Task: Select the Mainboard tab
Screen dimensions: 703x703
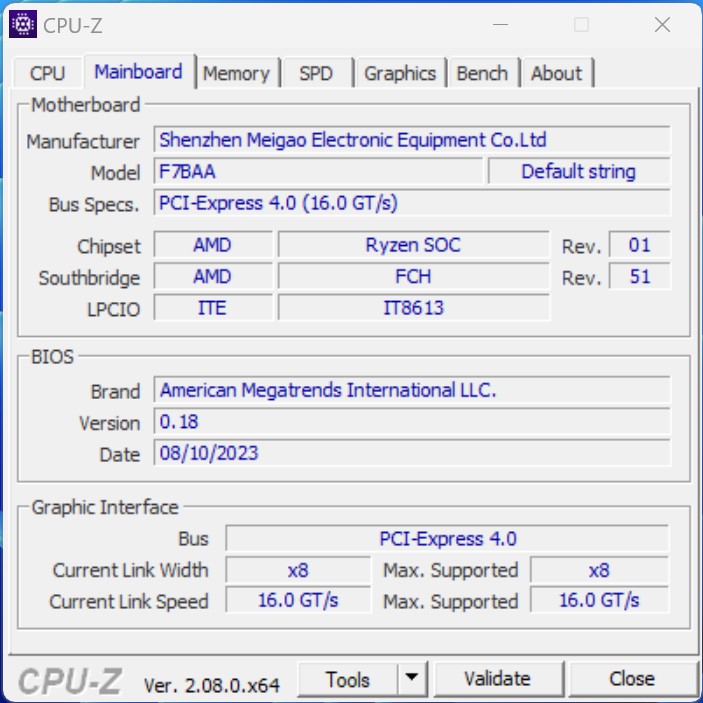Action: (139, 72)
